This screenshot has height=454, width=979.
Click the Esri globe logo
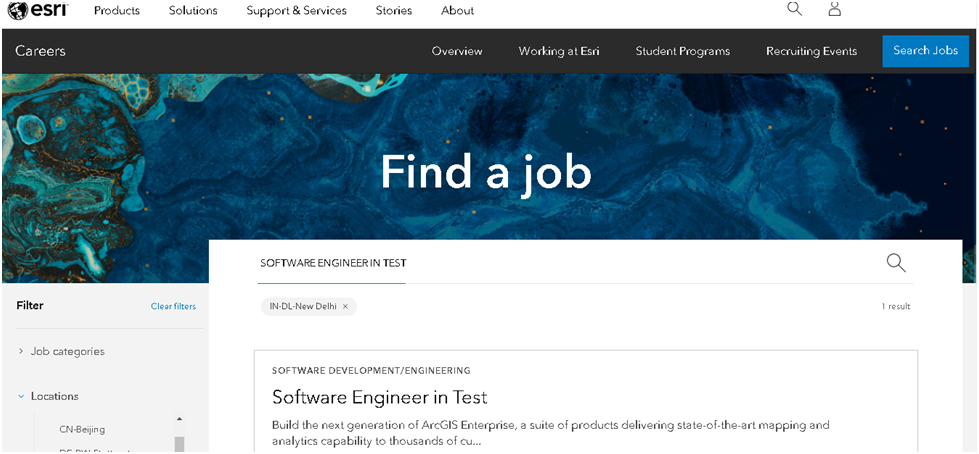[37, 10]
